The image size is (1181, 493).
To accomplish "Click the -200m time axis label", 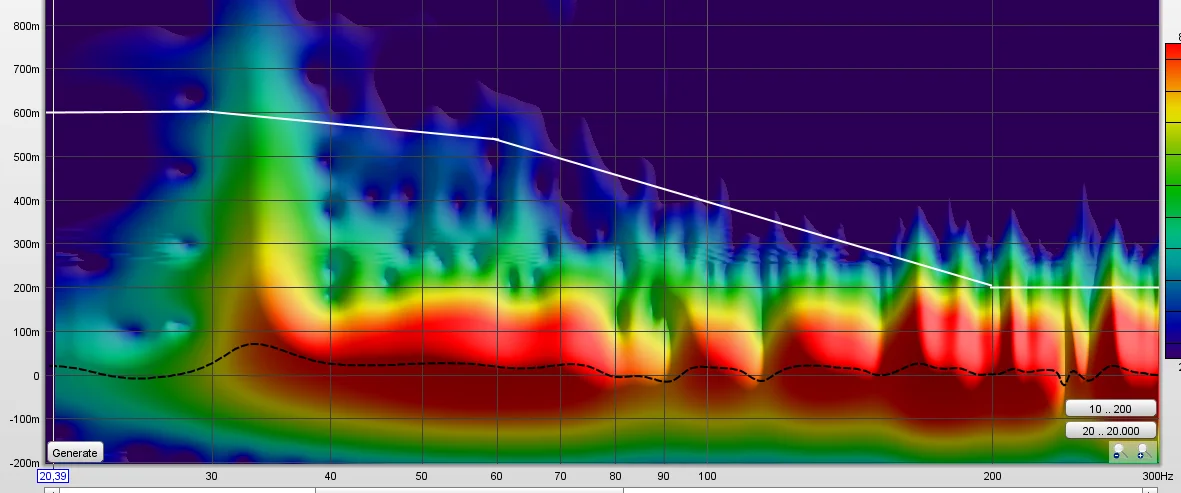I will click(25, 463).
